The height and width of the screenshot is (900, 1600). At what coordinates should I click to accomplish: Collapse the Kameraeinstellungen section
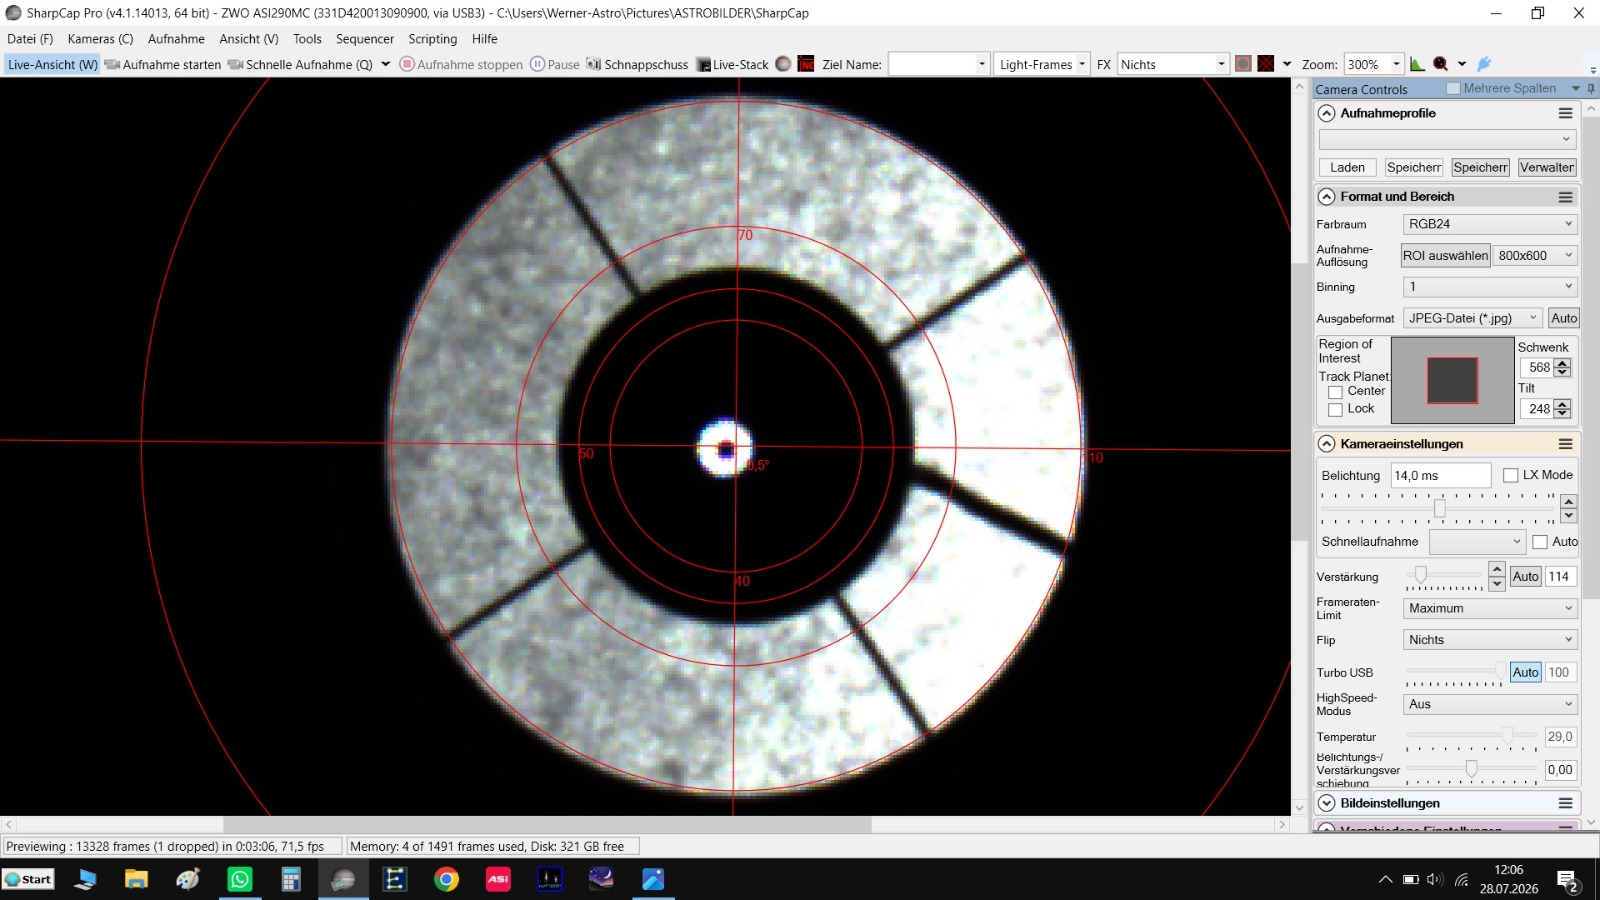(x=1327, y=444)
